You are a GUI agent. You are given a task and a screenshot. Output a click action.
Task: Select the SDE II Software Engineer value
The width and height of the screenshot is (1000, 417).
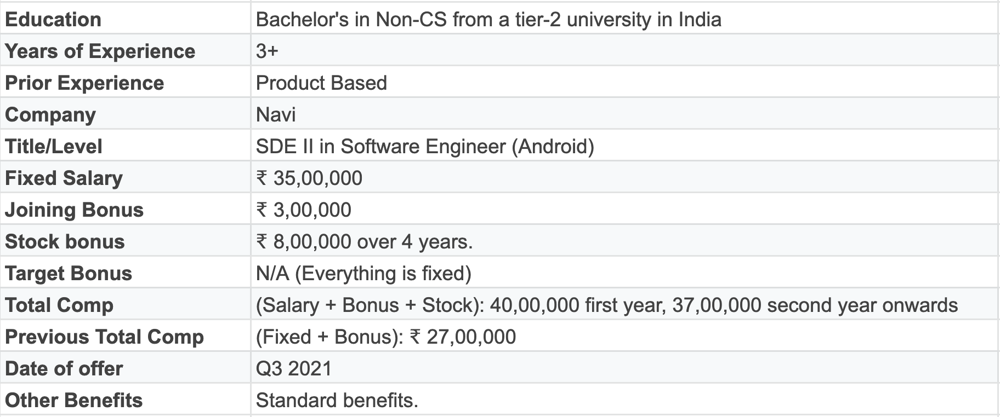pyautogui.click(x=425, y=147)
